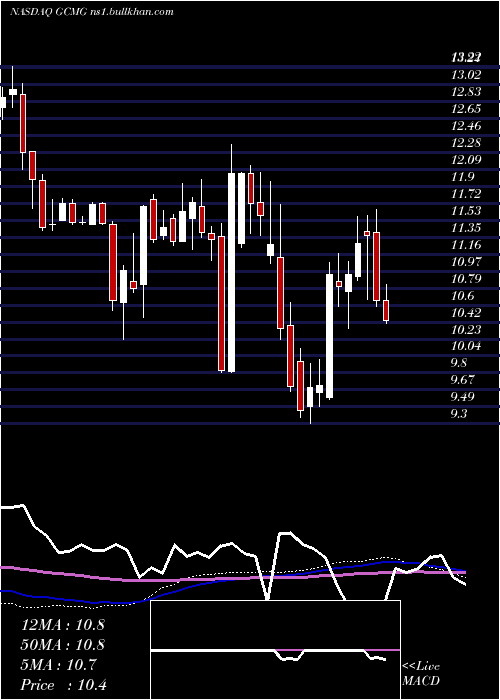Screen dimensions: 500x700
Task: Click the NASDAQ GCMG ns1.bullkhan.com title text
Action: 92,12
